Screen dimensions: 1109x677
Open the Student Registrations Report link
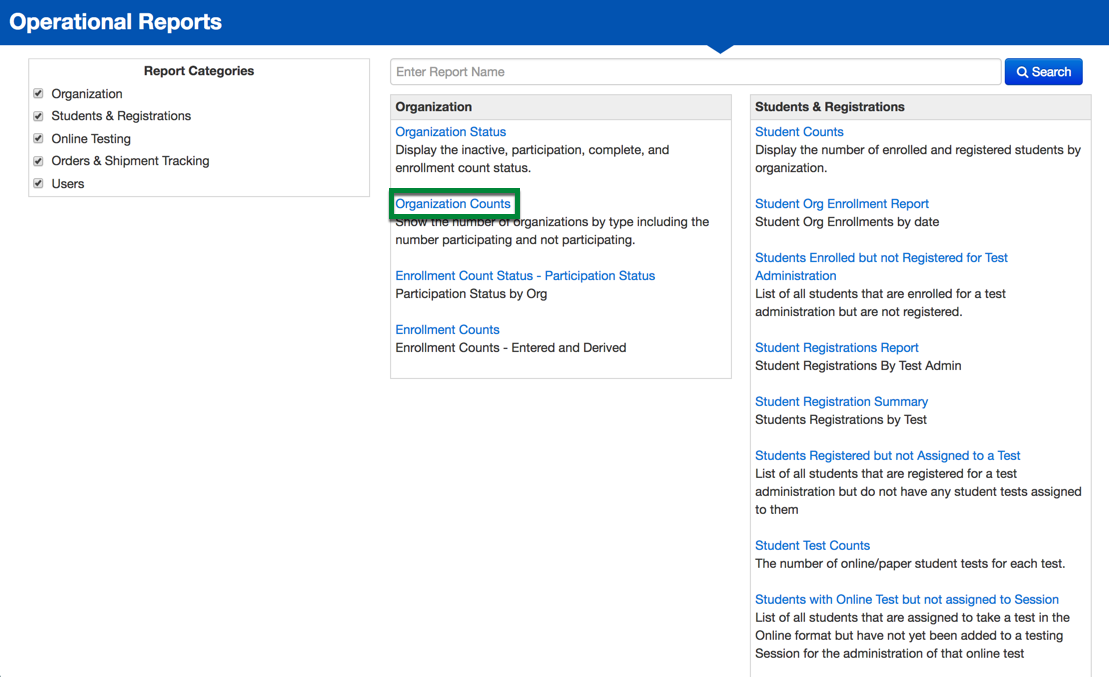coord(836,348)
